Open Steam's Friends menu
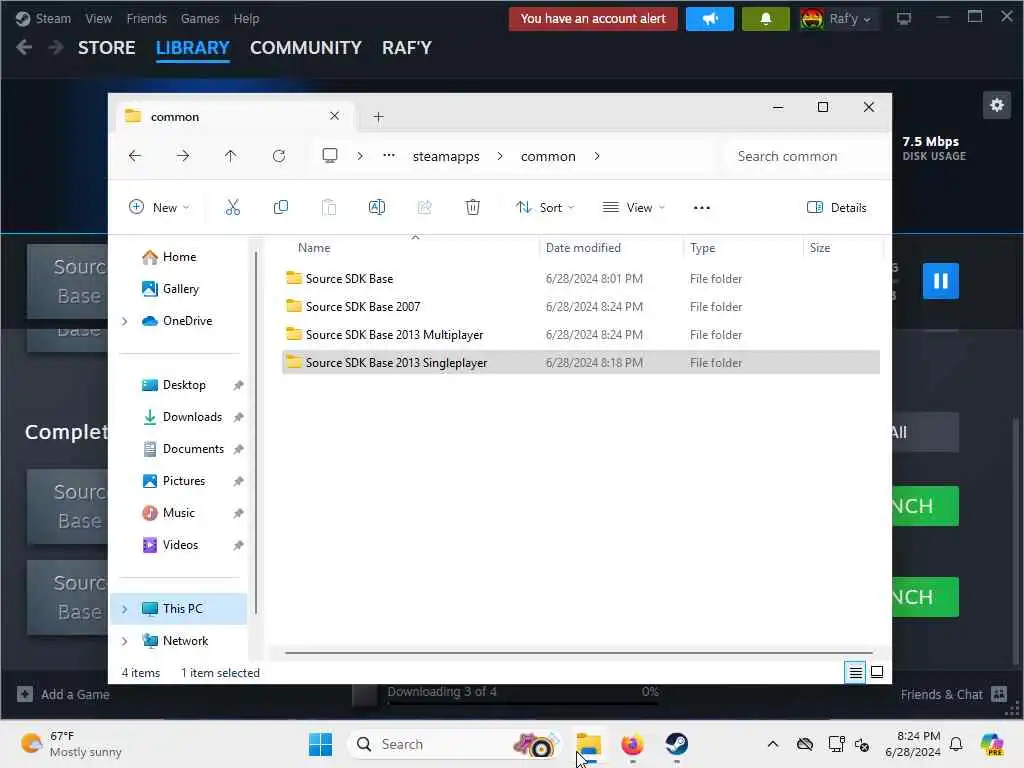 pos(147,18)
